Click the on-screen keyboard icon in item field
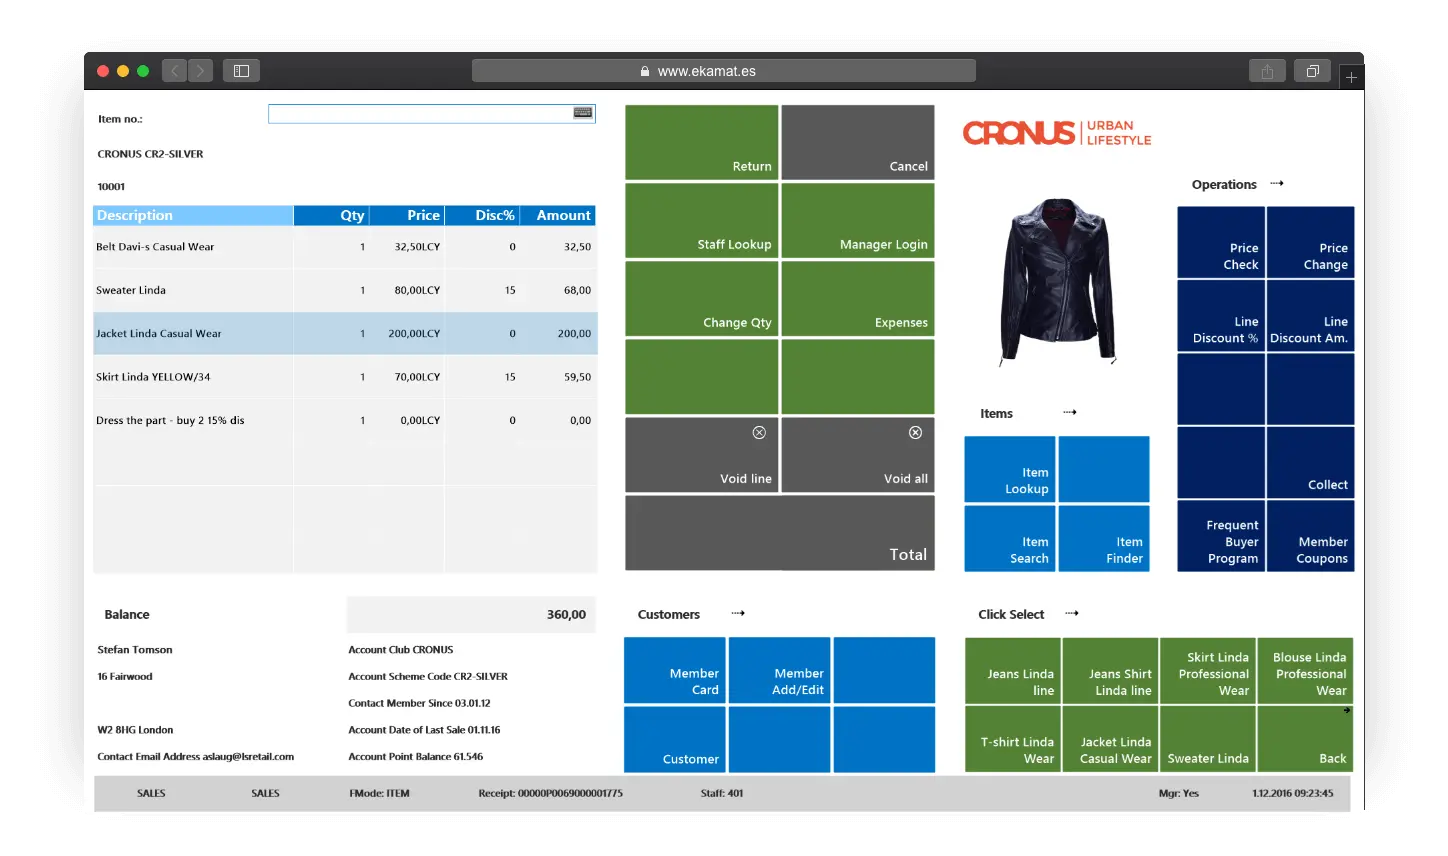The height and width of the screenshot is (856, 1448). click(582, 113)
